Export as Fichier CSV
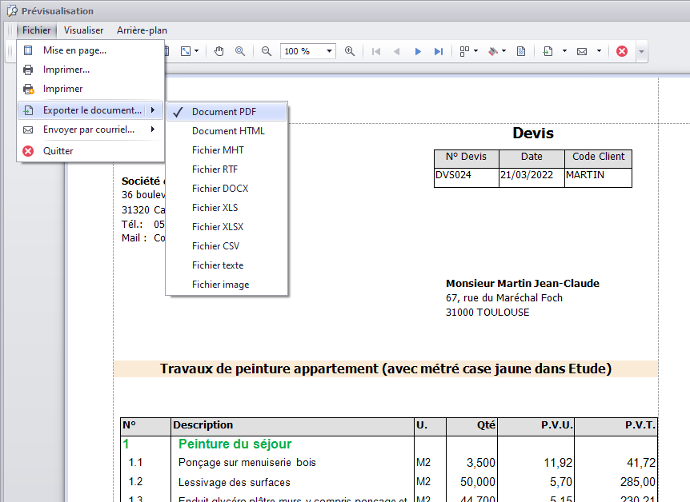This screenshot has width=690, height=502. 227,246
